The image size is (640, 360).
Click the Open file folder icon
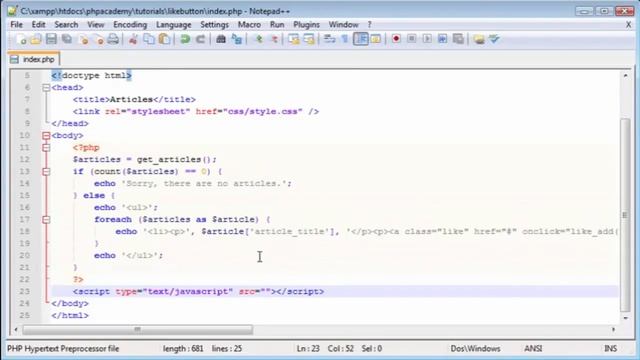[x=36, y=39]
